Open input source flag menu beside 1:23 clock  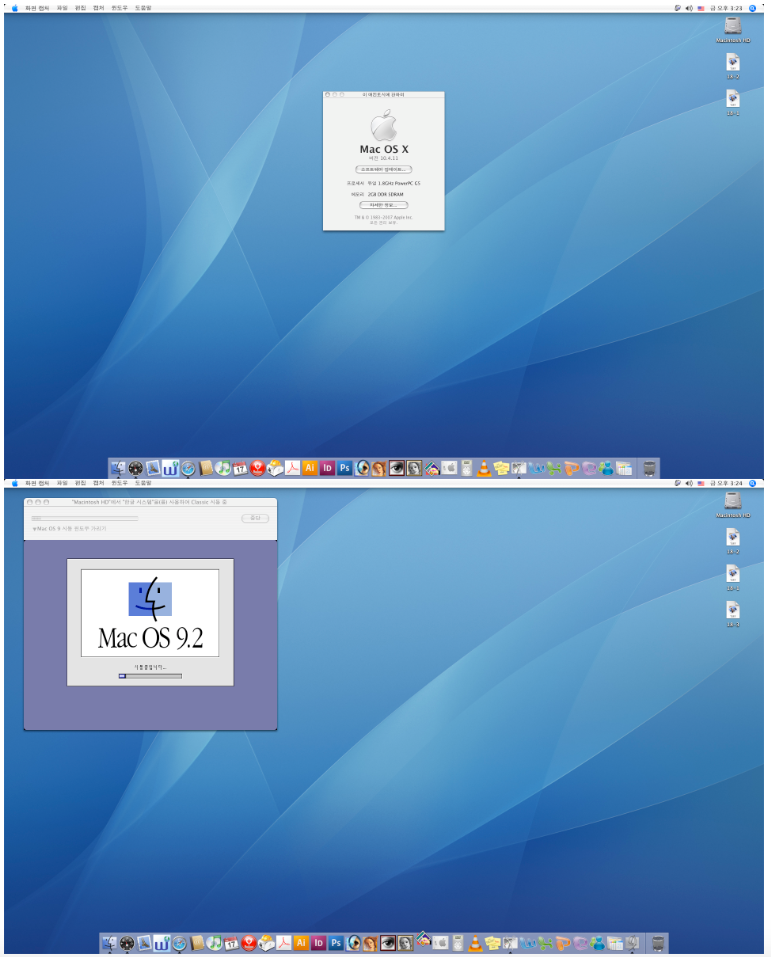[x=701, y=7]
